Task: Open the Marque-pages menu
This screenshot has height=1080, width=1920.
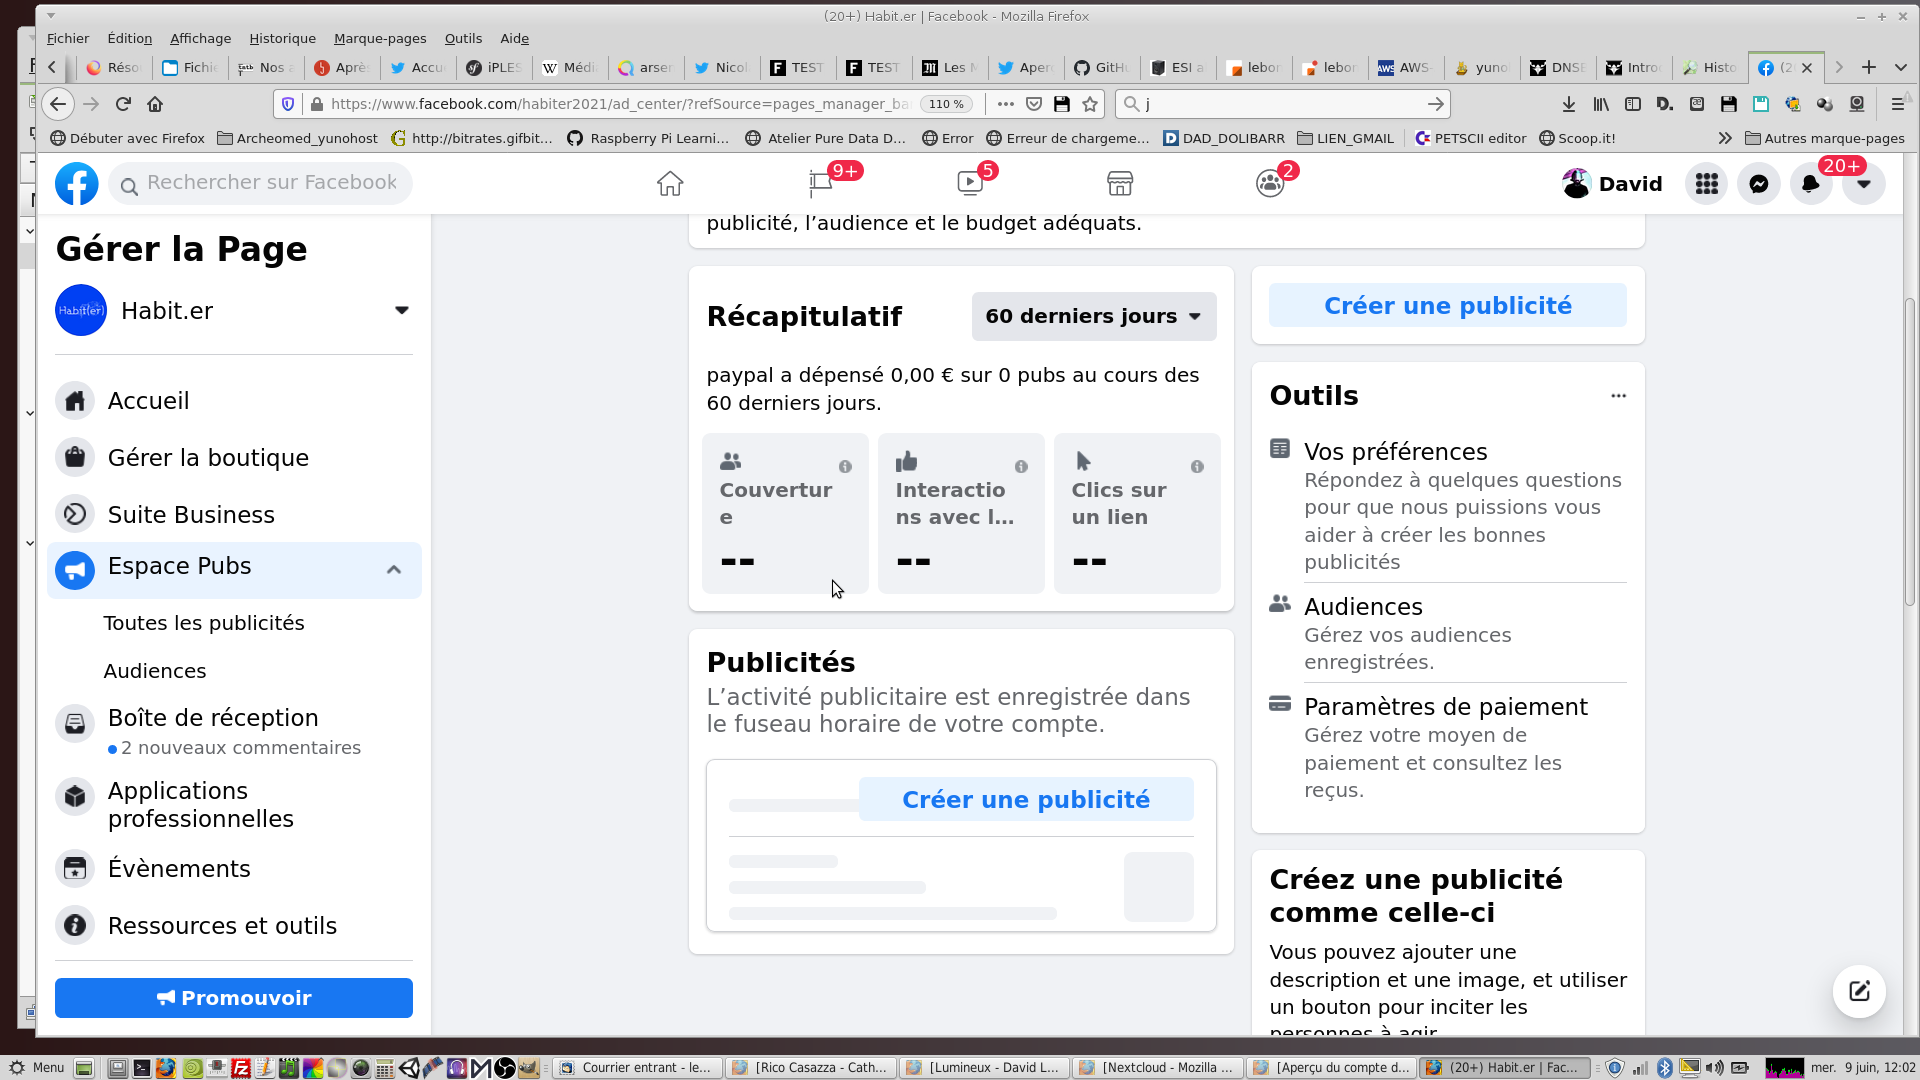Action: 379,38
